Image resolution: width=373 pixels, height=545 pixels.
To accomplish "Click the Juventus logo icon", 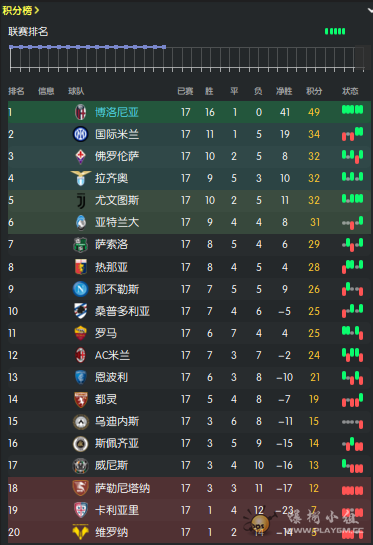I will pyautogui.click(x=81, y=201).
